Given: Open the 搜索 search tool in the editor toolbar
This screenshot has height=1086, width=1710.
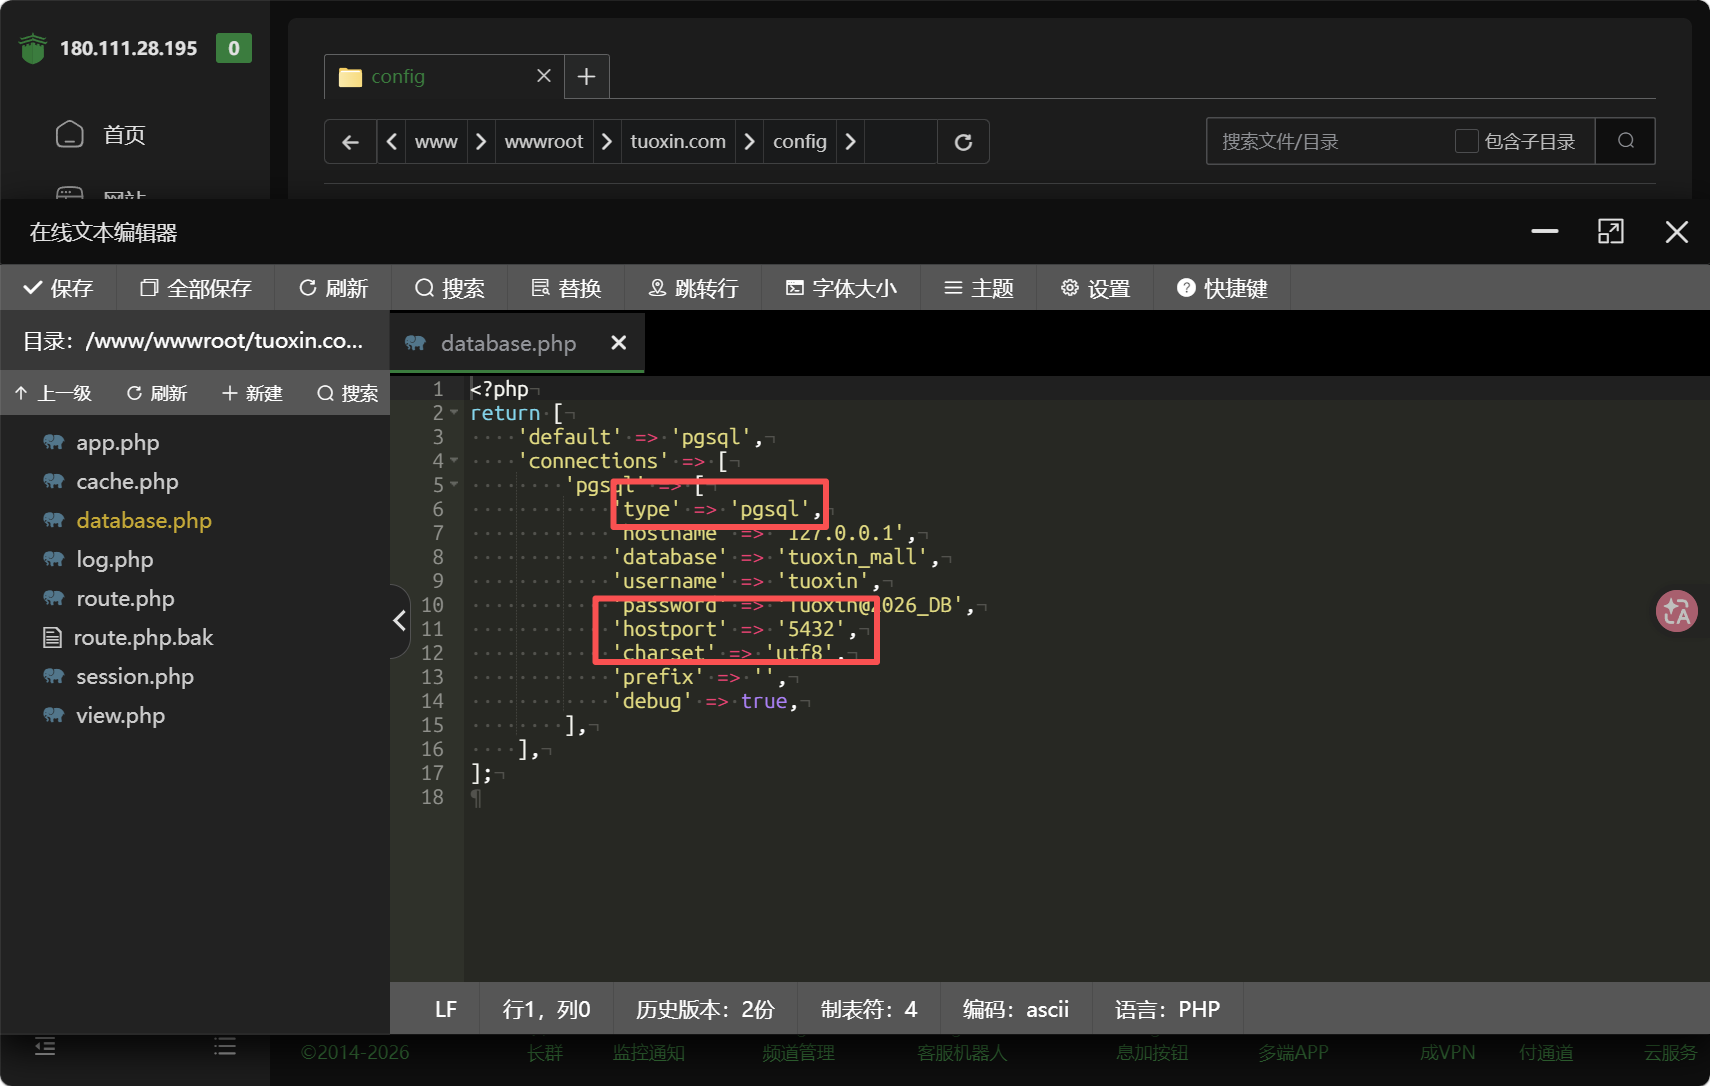Looking at the screenshot, I should (449, 288).
